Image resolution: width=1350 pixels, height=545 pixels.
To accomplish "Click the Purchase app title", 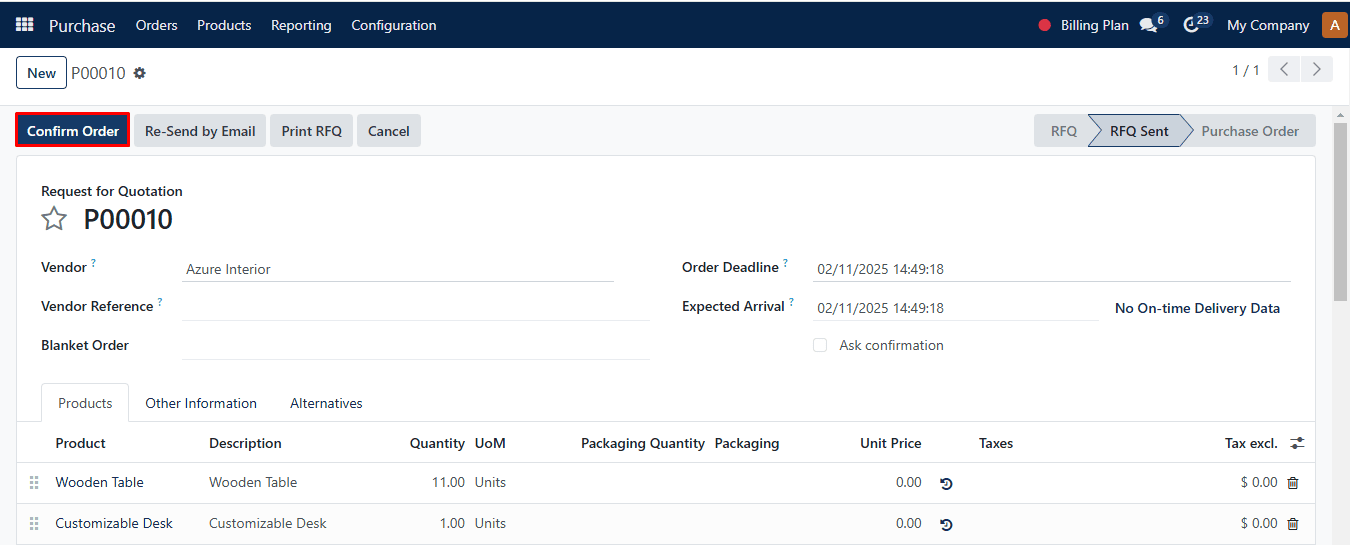I will [x=82, y=25].
